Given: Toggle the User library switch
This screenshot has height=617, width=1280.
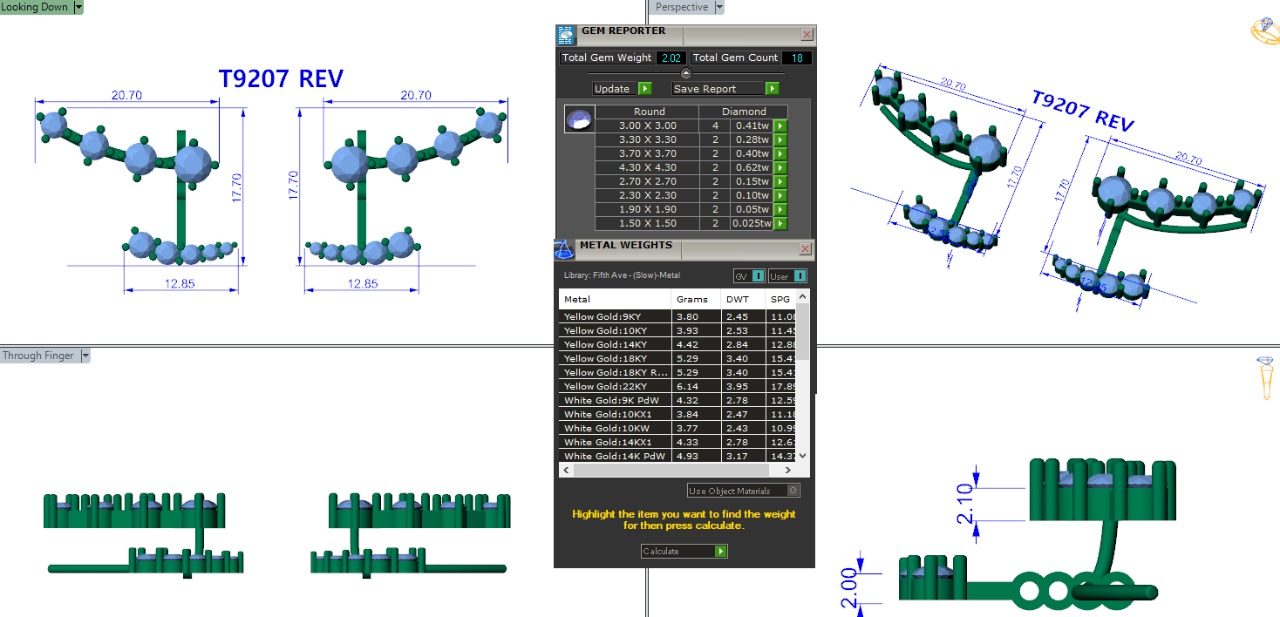Looking at the screenshot, I should pyautogui.click(x=800, y=276).
